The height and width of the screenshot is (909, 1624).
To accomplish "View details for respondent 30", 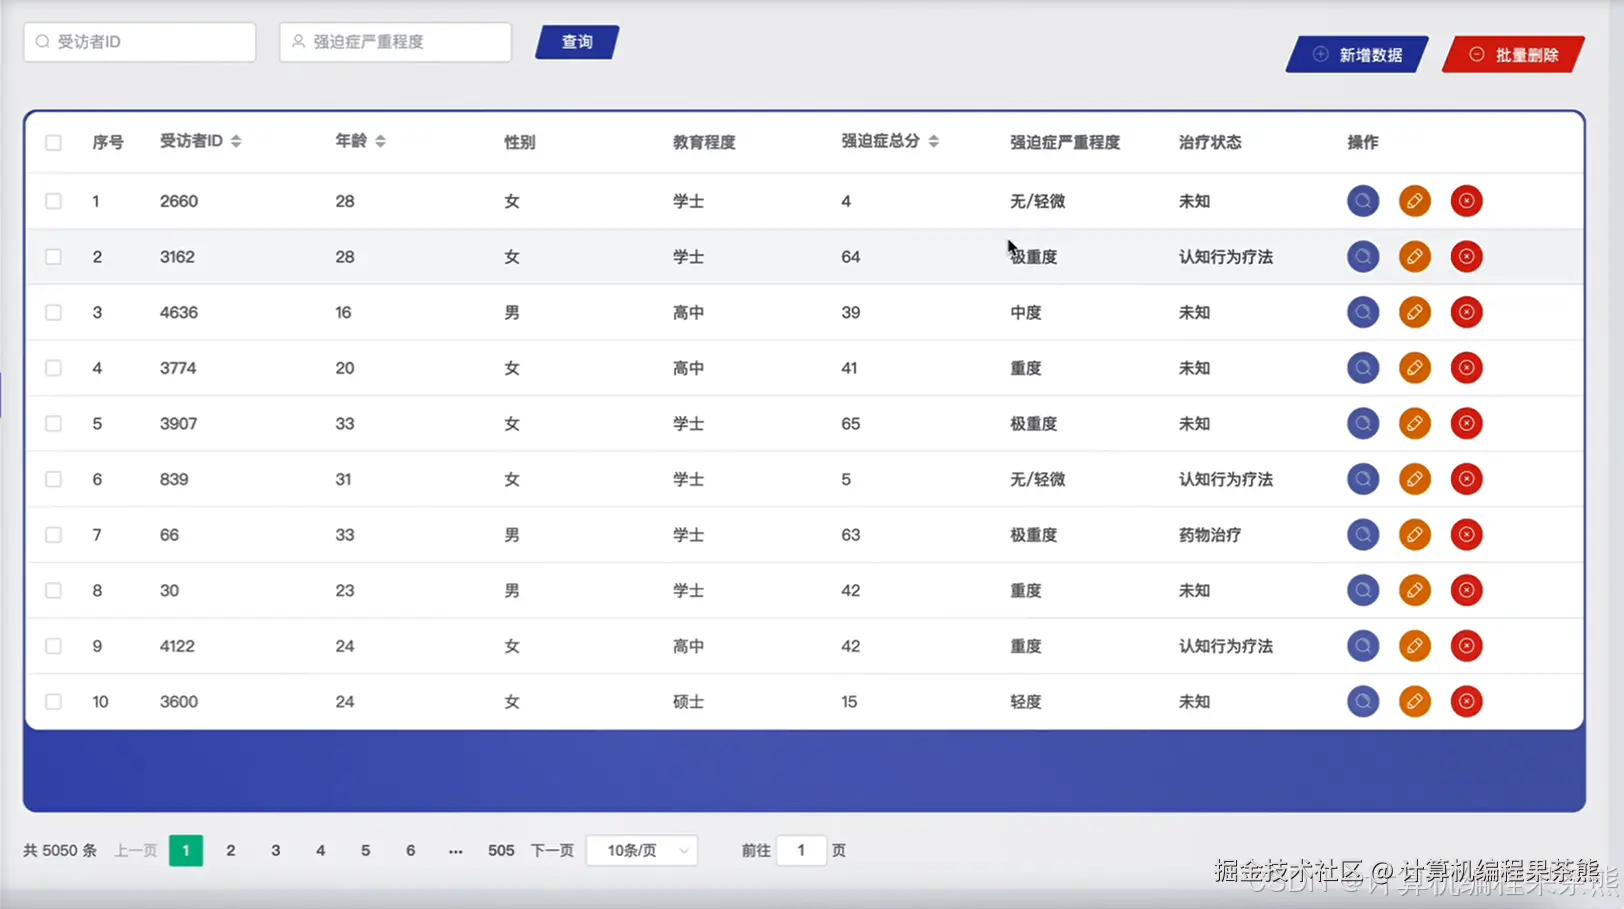I will click(x=1363, y=590).
